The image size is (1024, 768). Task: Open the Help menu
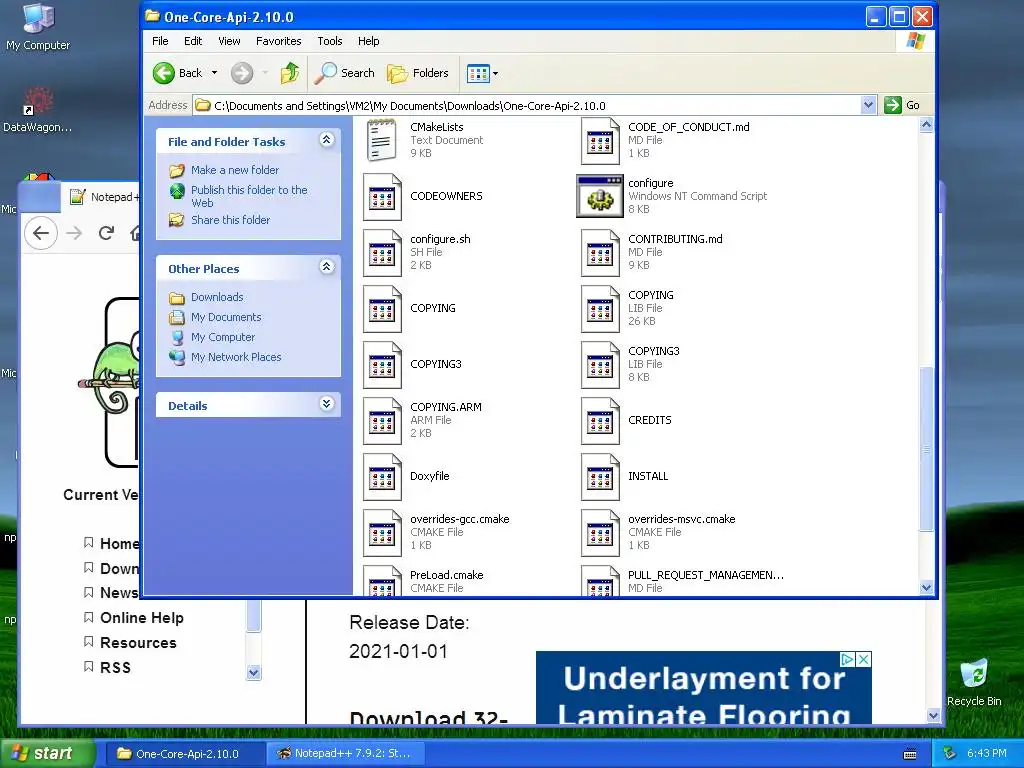(368, 41)
